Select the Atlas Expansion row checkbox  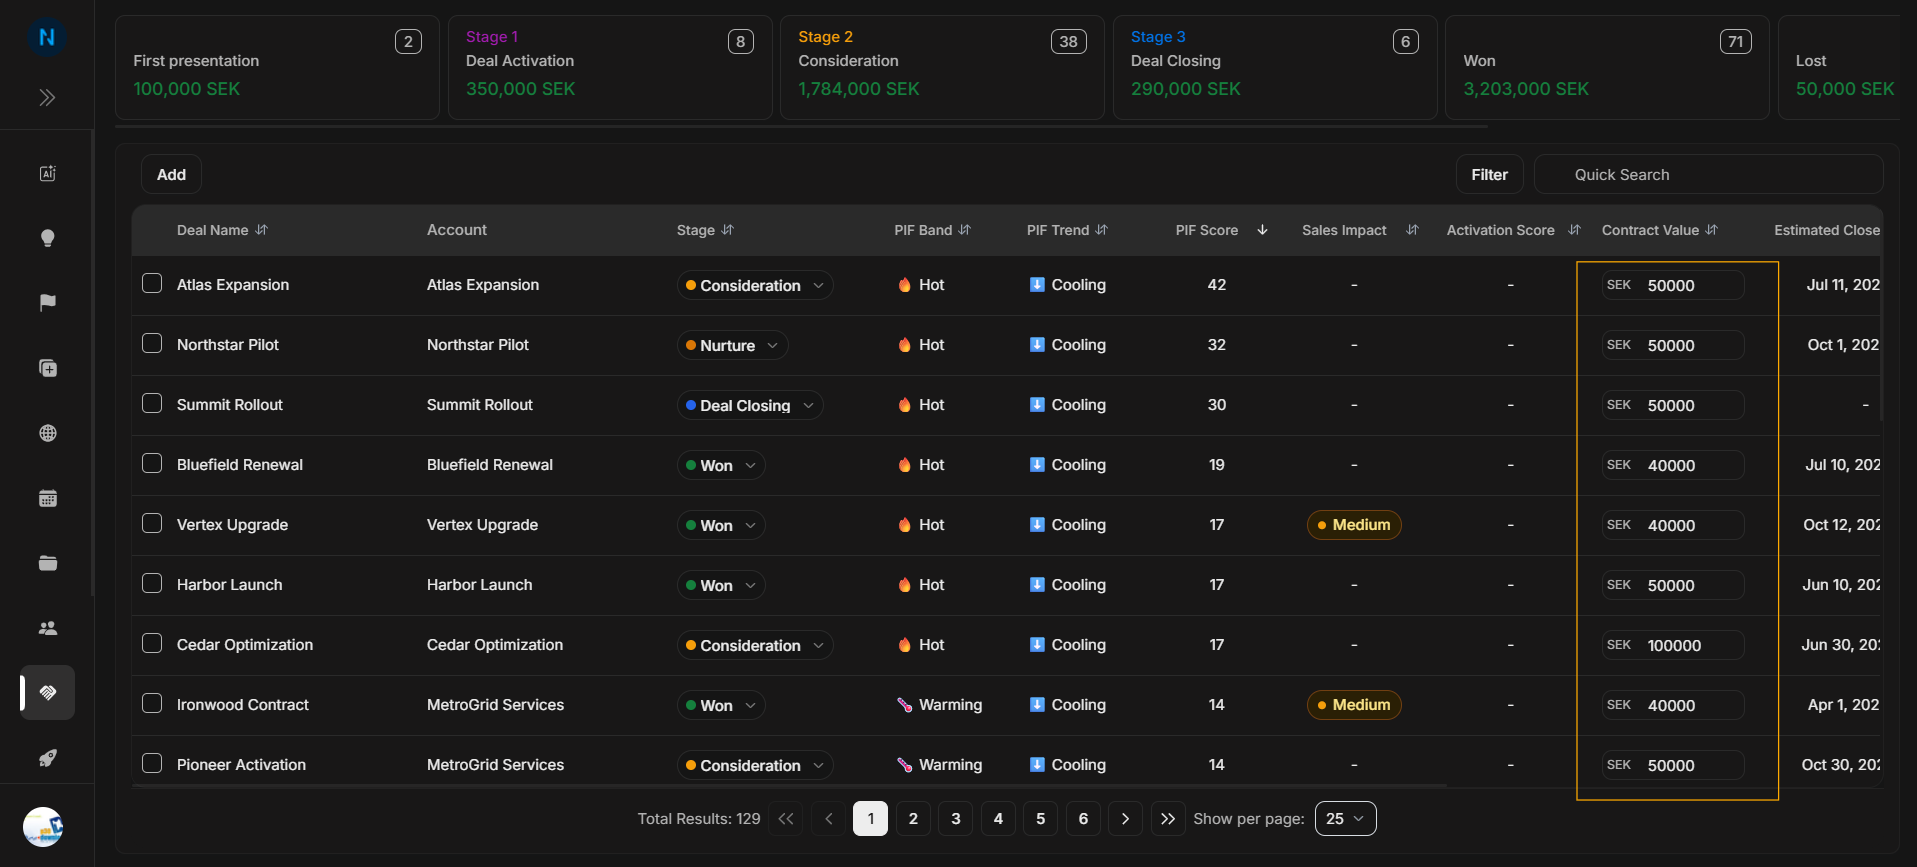[x=152, y=283]
